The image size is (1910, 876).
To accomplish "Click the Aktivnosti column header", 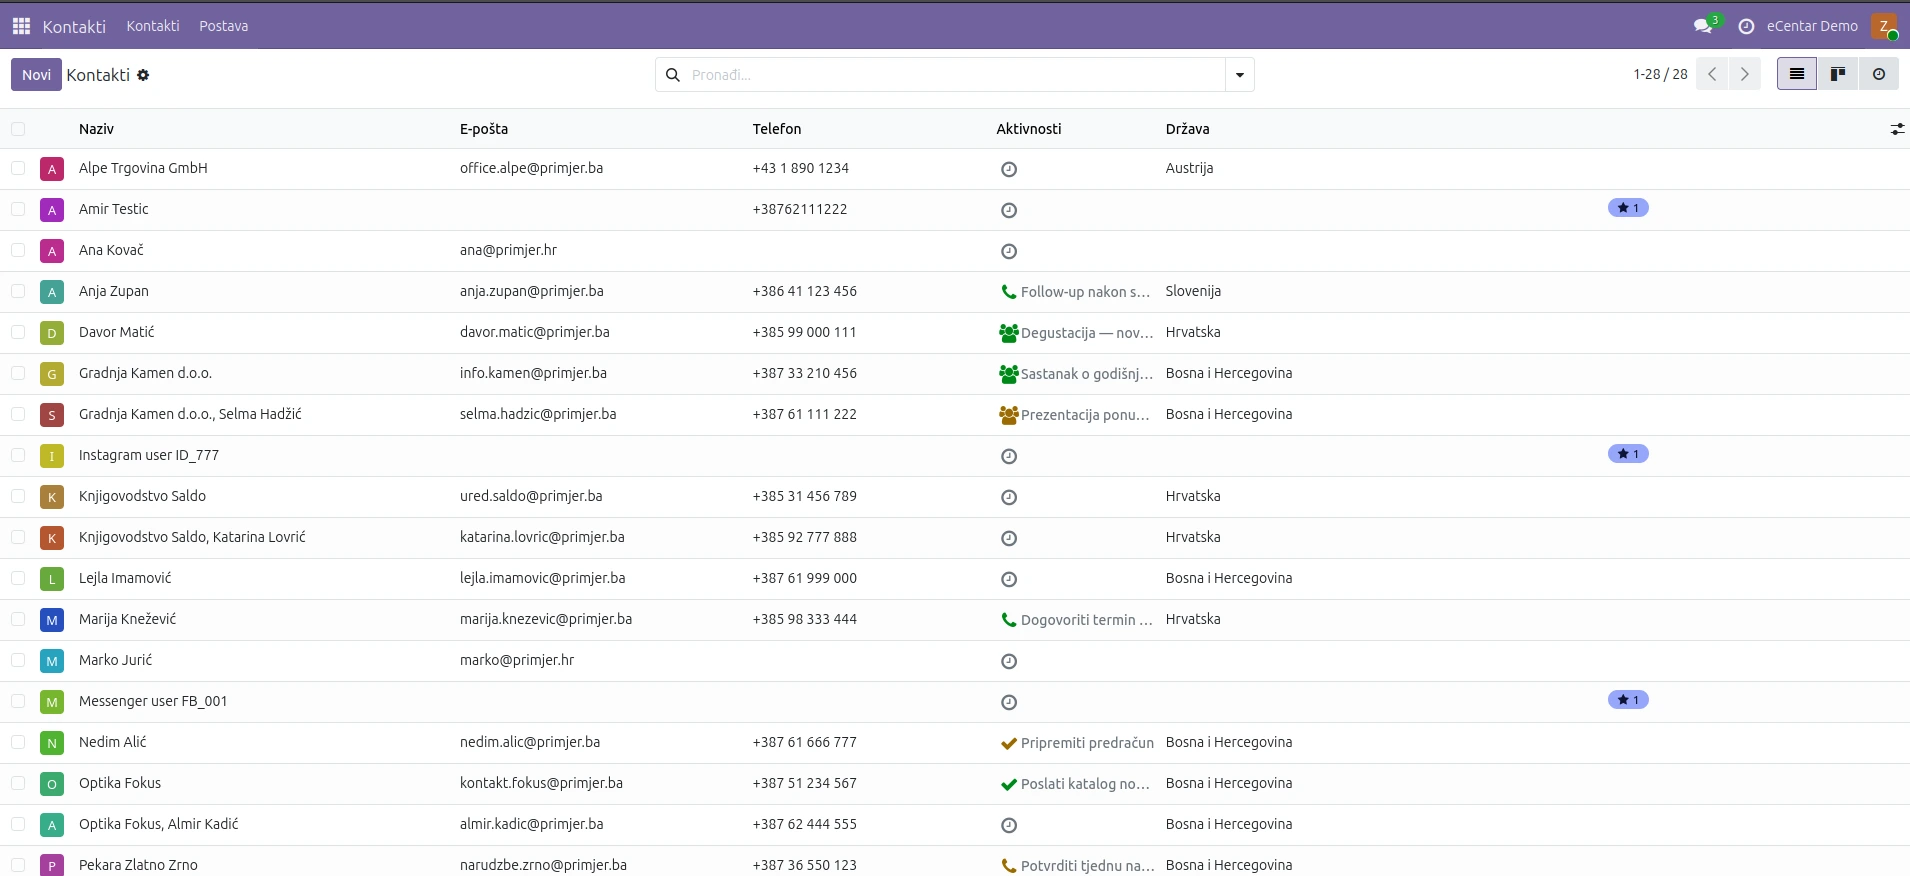I will coord(1029,129).
